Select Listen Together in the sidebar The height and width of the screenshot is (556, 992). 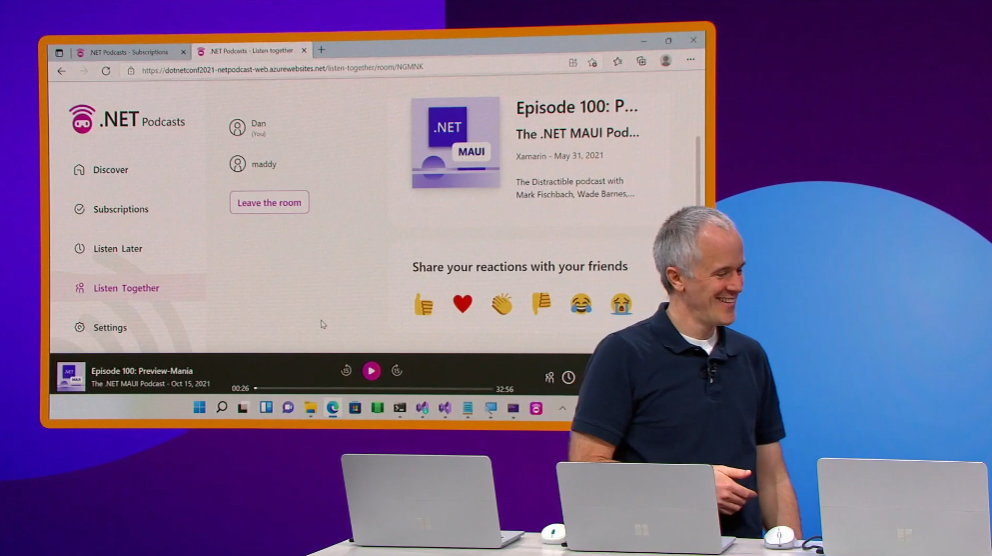[117, 288]
